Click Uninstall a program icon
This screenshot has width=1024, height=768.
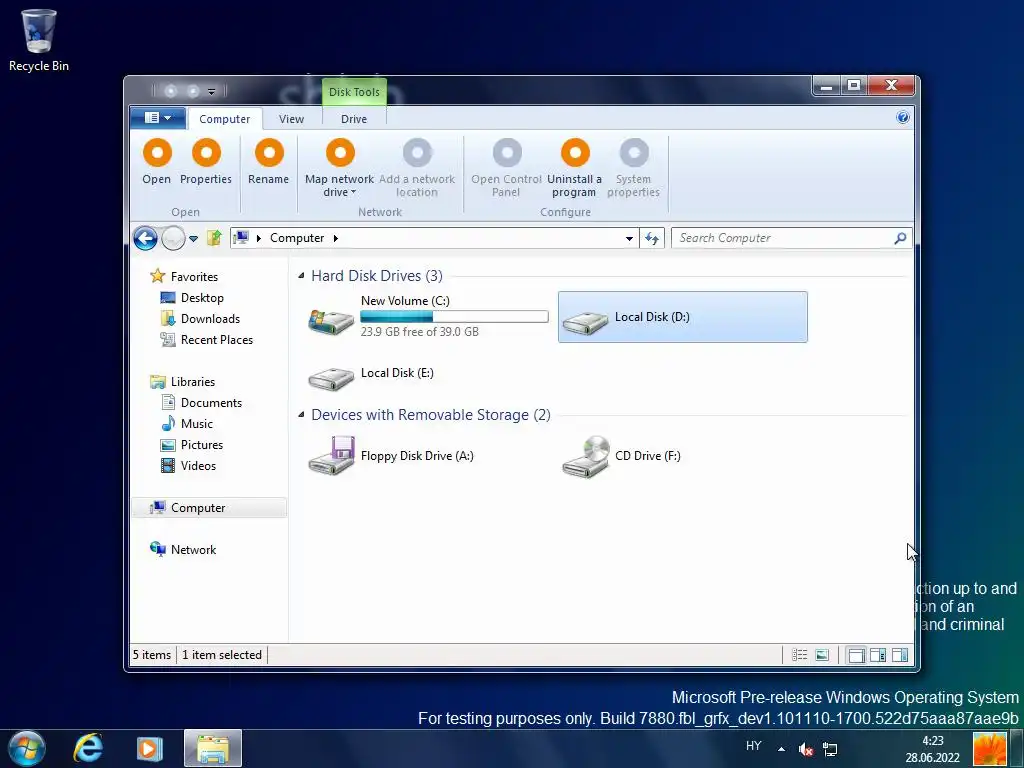coord(575,153)
